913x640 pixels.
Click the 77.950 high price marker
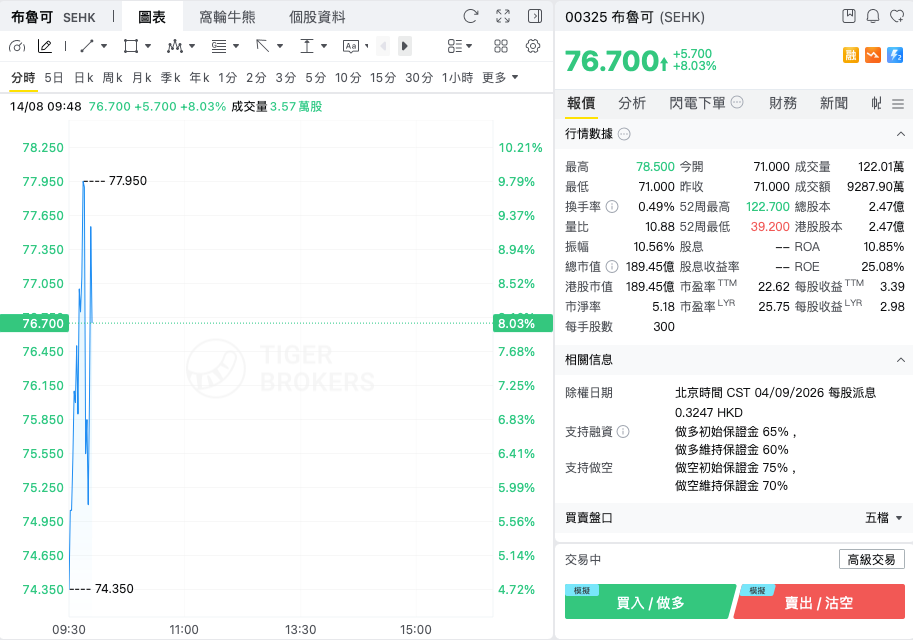point(128,181)
